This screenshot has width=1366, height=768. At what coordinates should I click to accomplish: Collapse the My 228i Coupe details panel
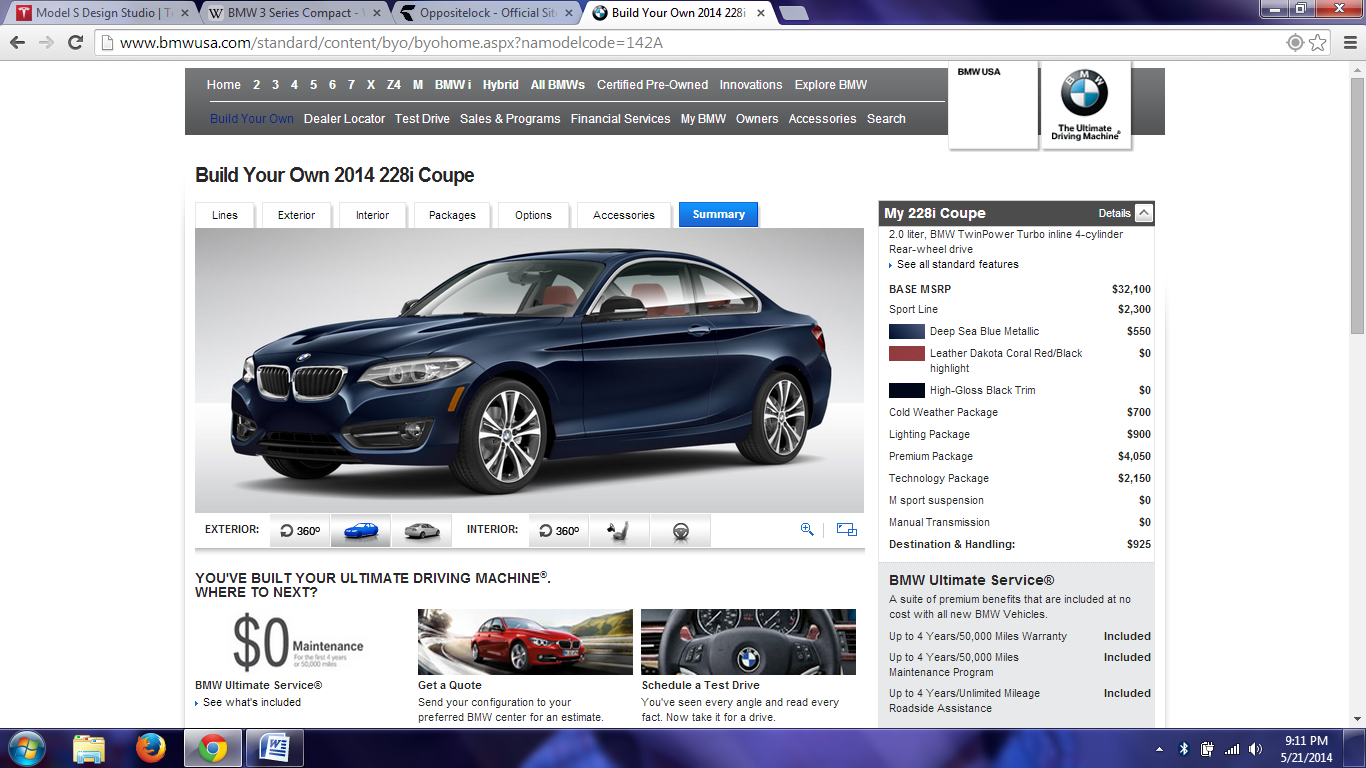tap(1144, 213)
